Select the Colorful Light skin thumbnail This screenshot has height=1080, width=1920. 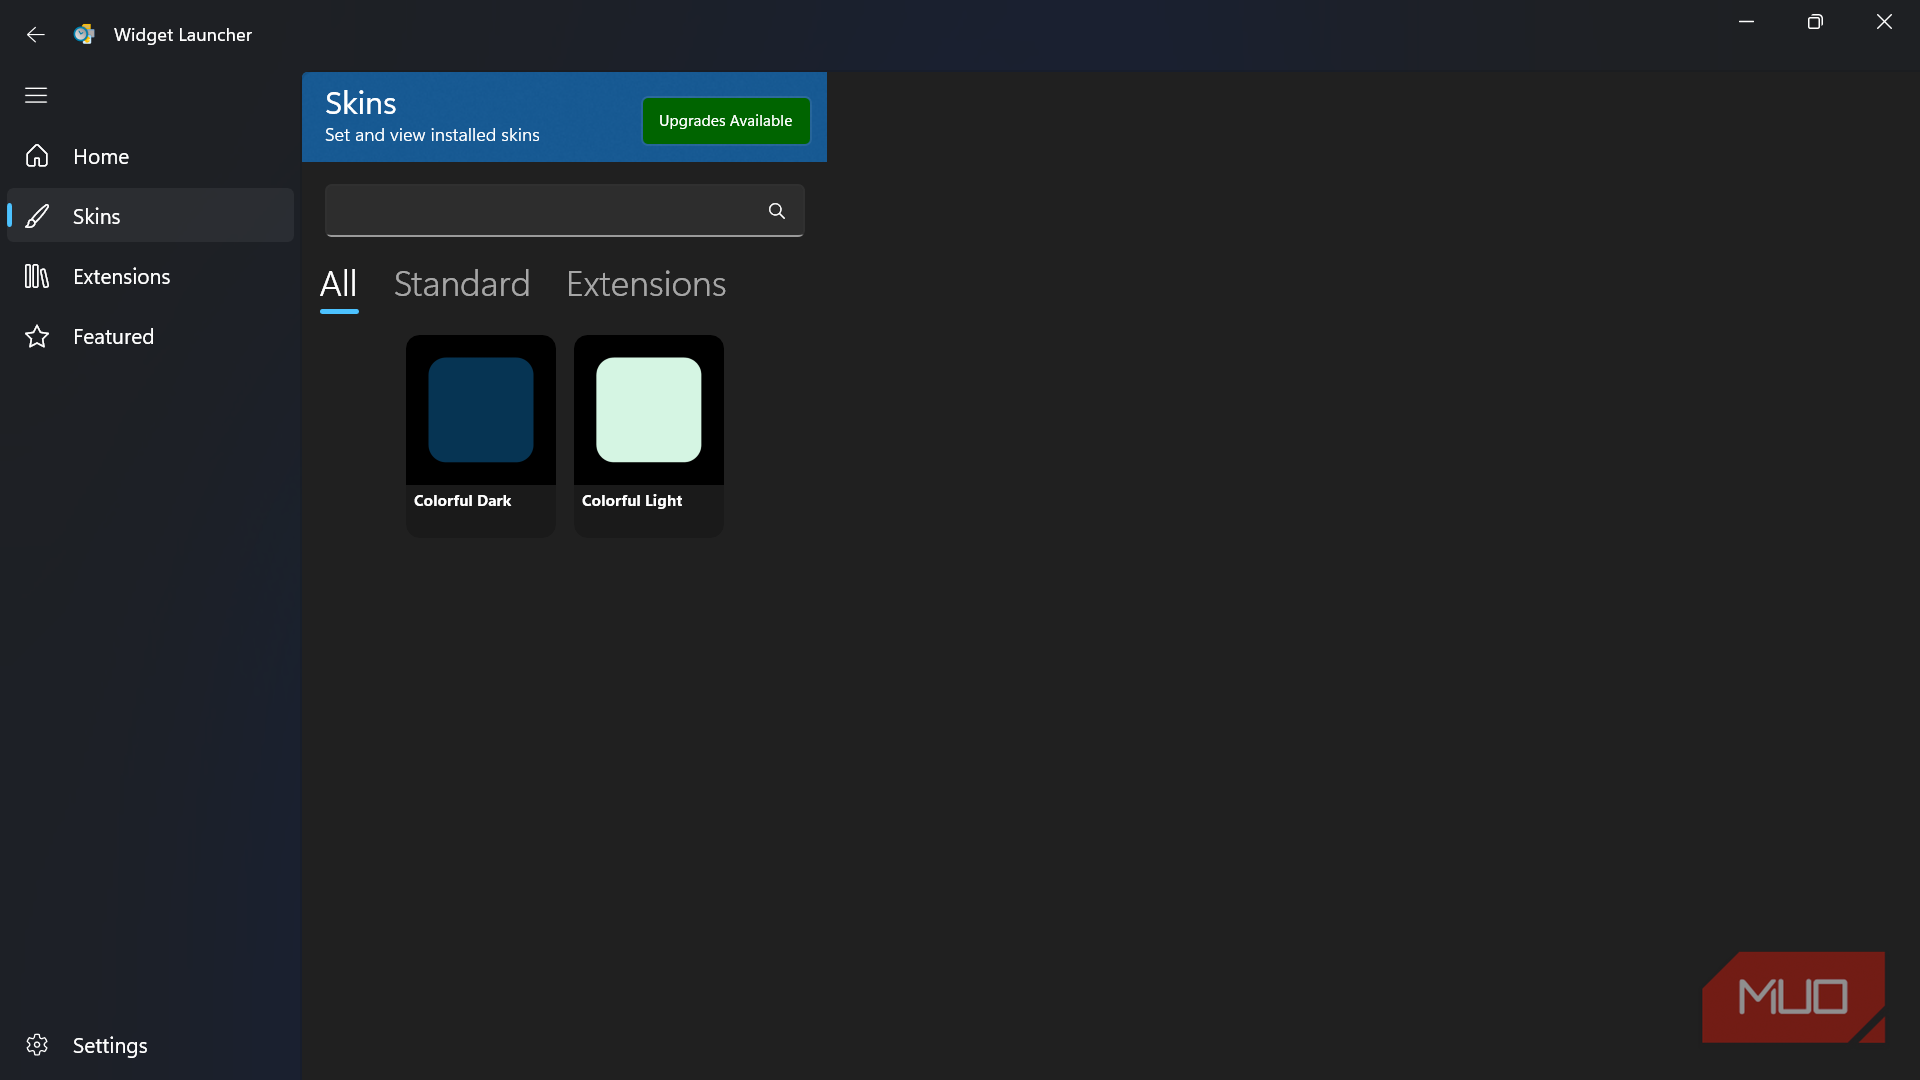[649, 410]
